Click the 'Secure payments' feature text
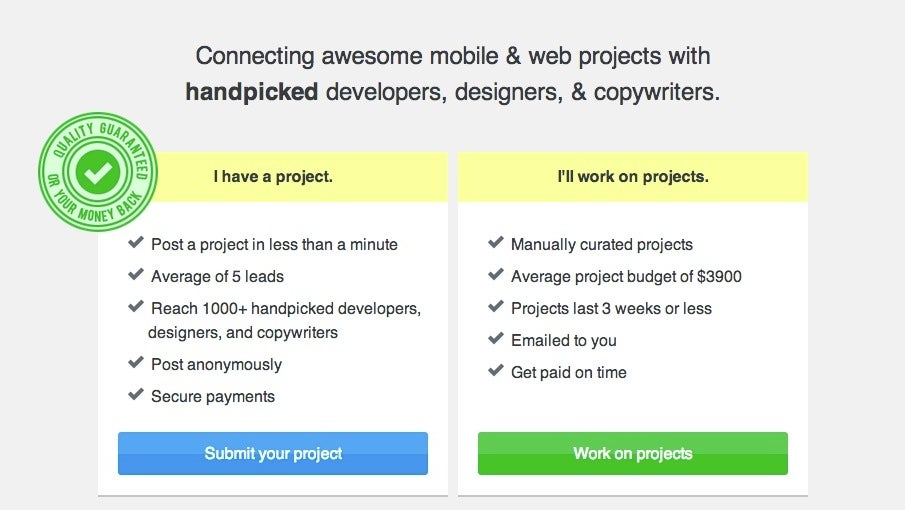 213,397
